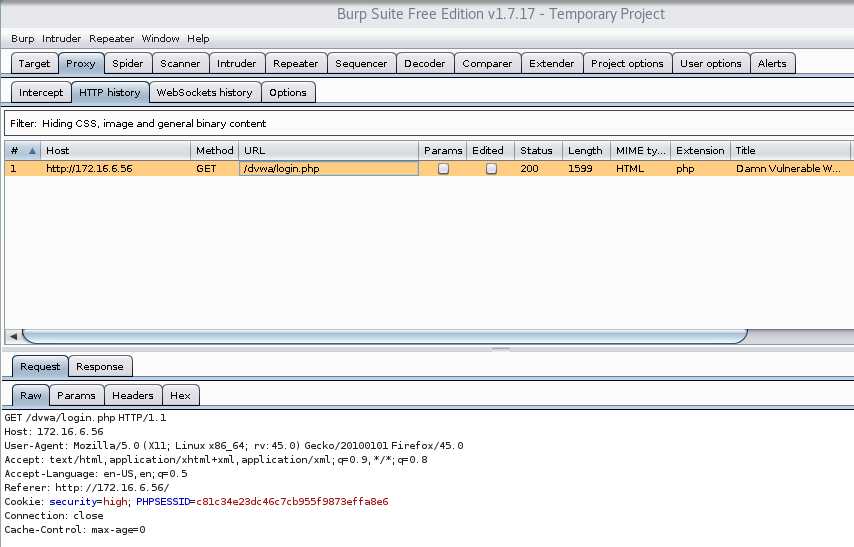The width and height of the screenshot is (854, 547).
Task: Click the User-Agent header line
Action: click(234, 446)
